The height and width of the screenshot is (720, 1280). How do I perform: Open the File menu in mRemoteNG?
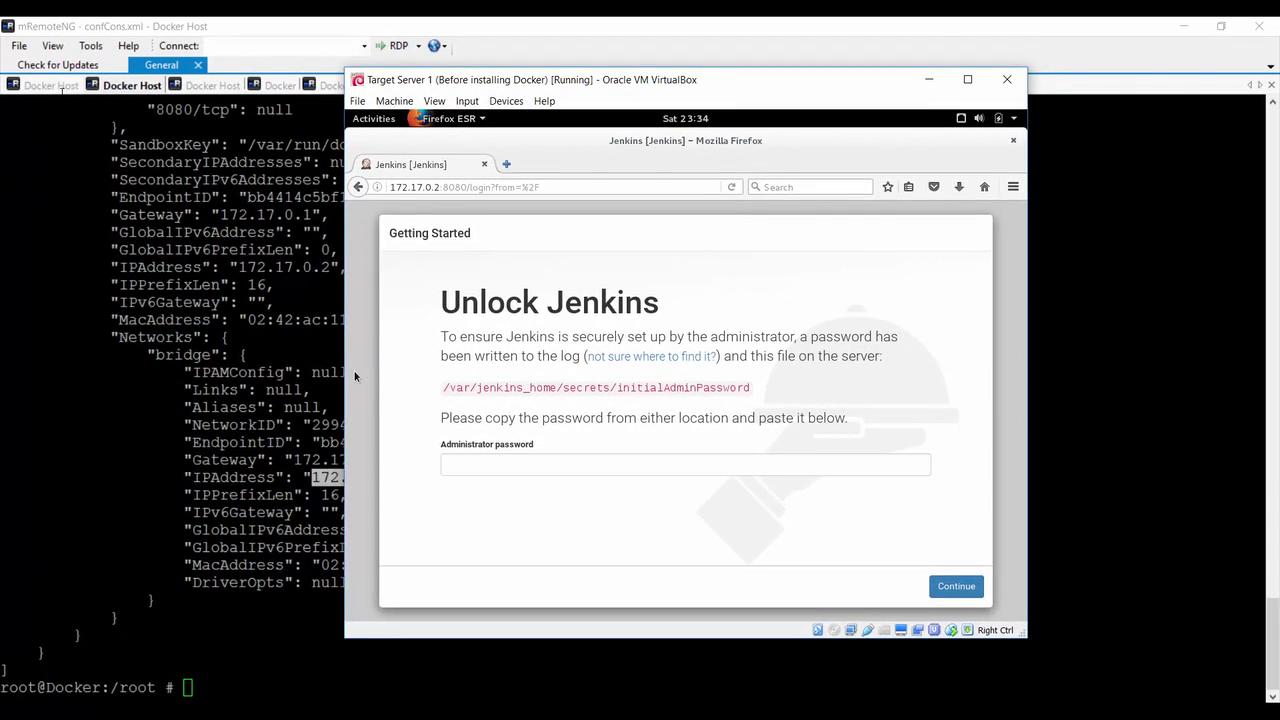19,46
